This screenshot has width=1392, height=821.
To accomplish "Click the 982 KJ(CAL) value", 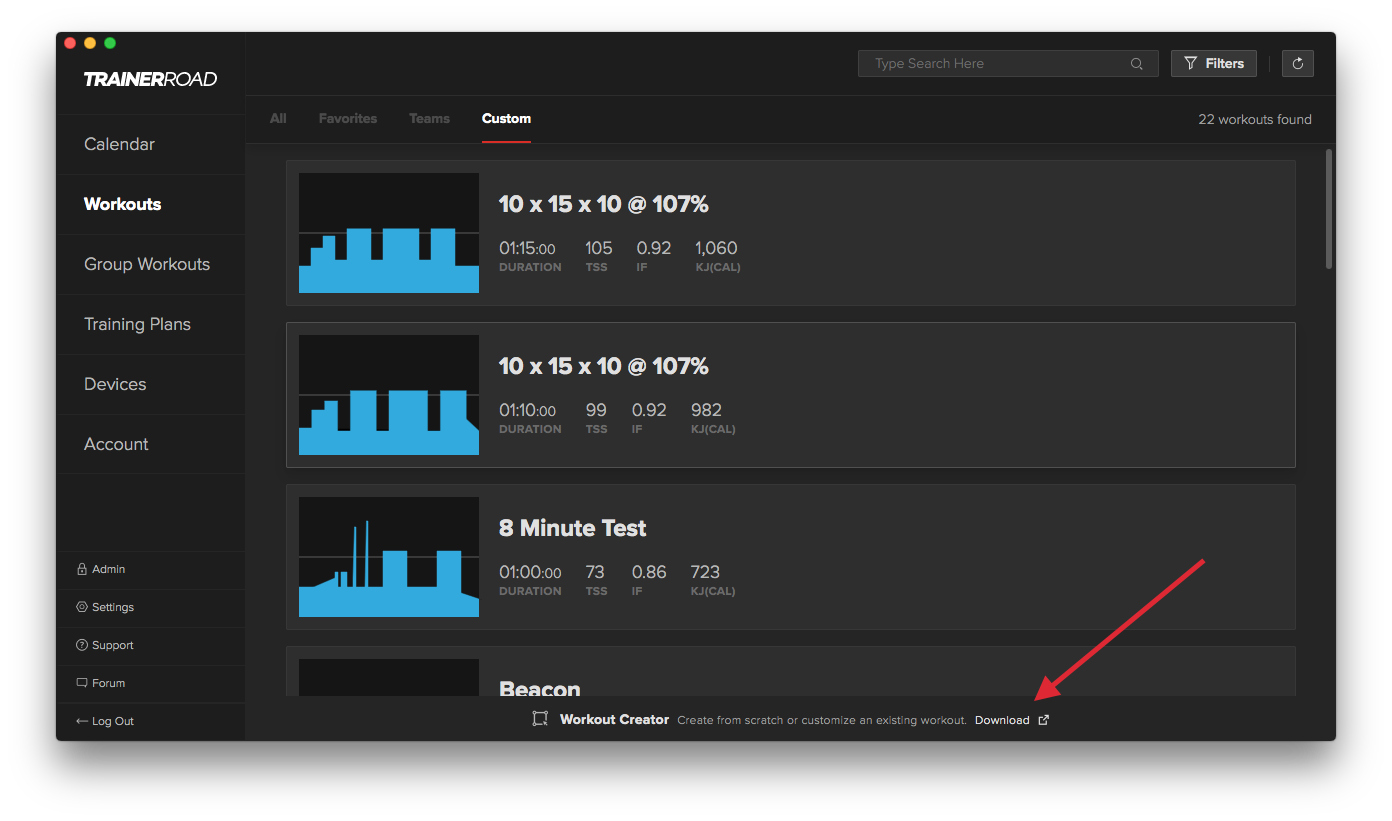I will [x=706, y=410].
